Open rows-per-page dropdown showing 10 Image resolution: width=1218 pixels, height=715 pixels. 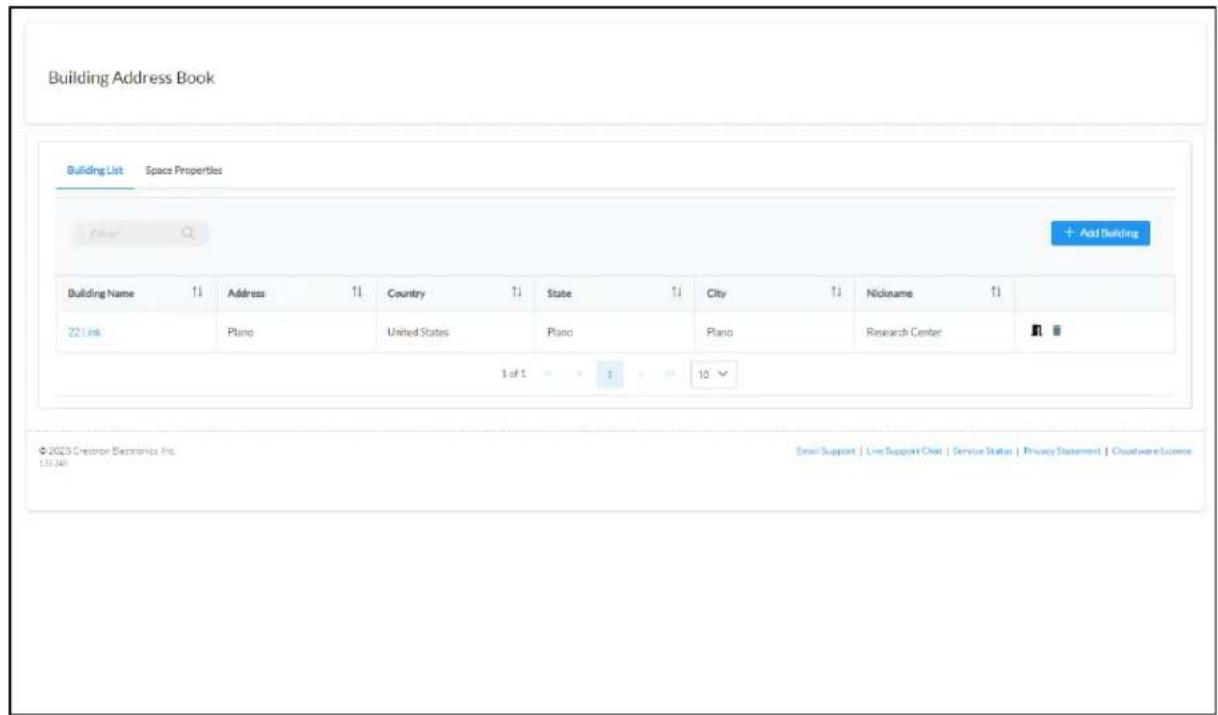point(713,374)
